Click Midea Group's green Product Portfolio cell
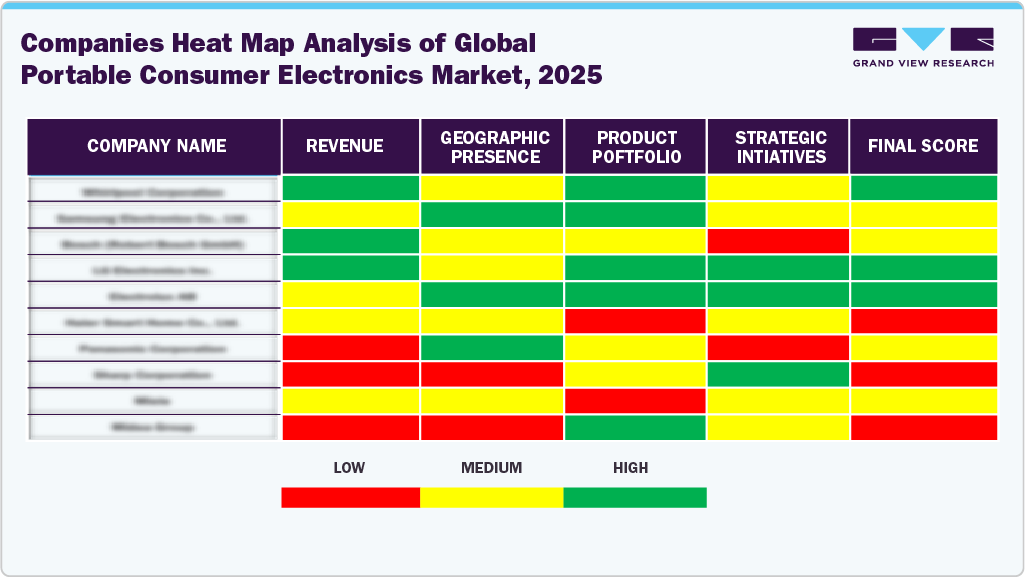1025x577 pixels. tap(636, 427)
